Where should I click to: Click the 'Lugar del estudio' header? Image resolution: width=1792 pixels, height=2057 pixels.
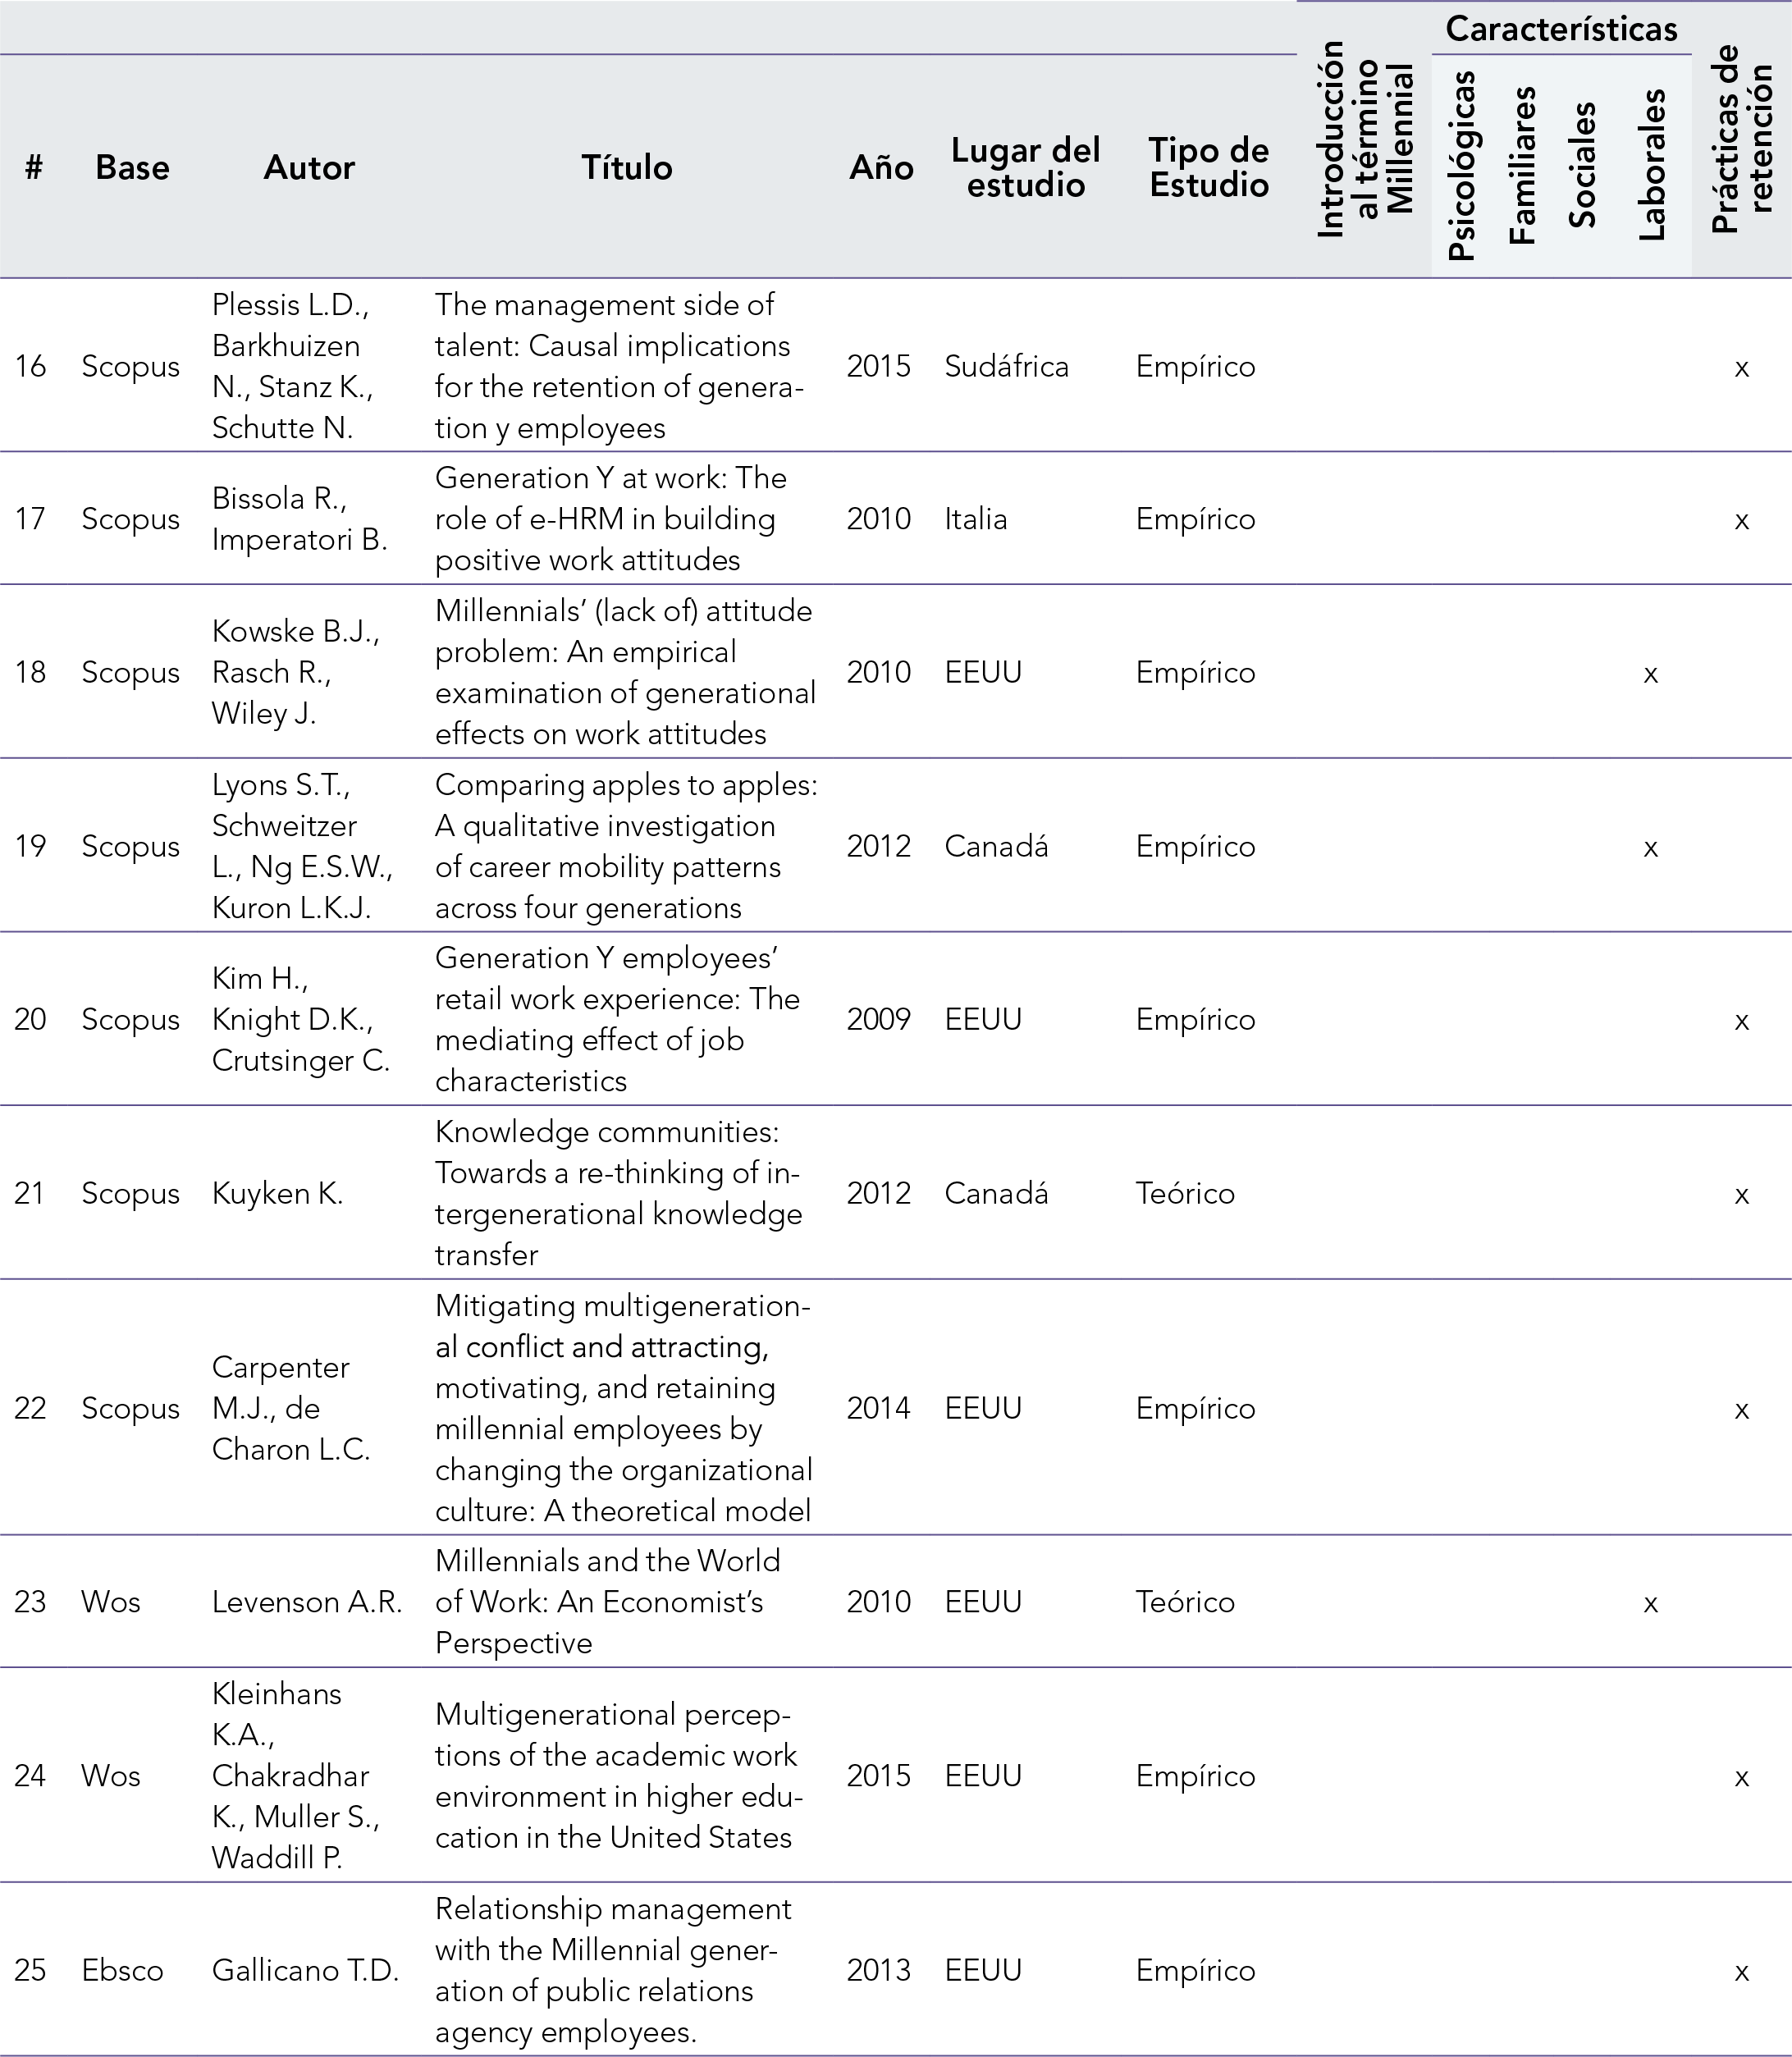pyautogui.click(x=1025, y=167)
